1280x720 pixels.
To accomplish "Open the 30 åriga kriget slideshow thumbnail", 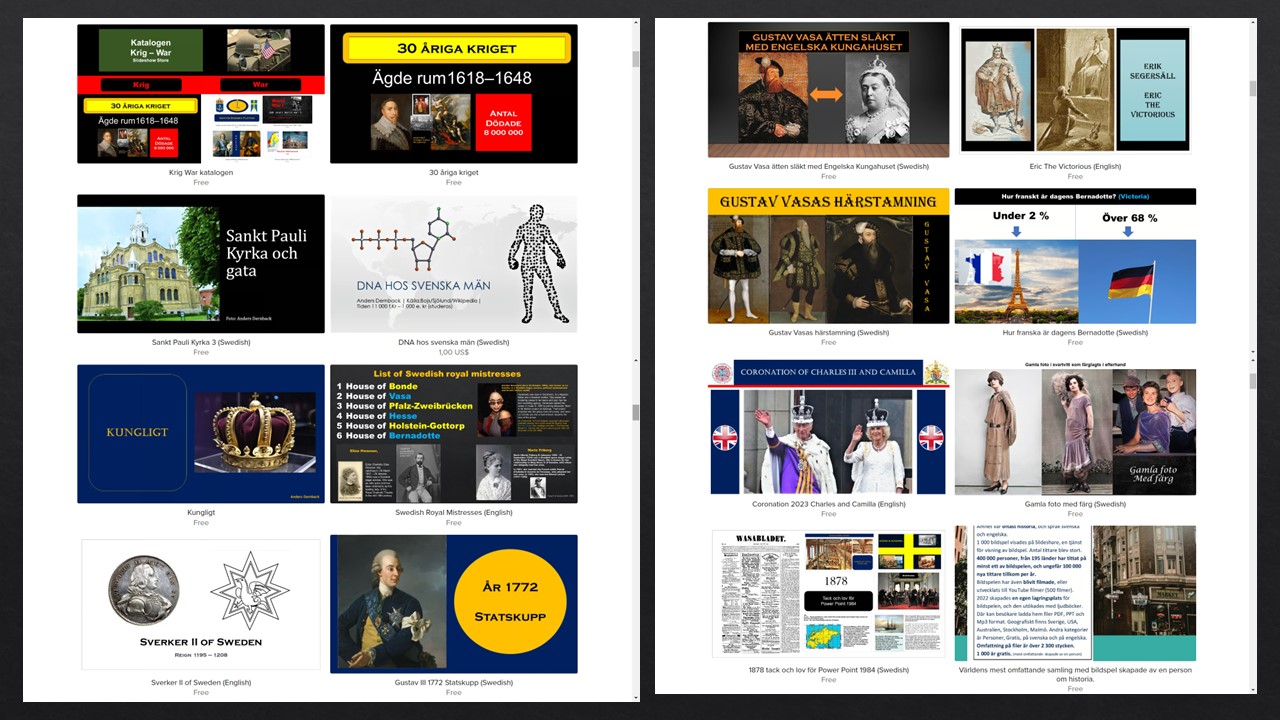I will (454, 94).
